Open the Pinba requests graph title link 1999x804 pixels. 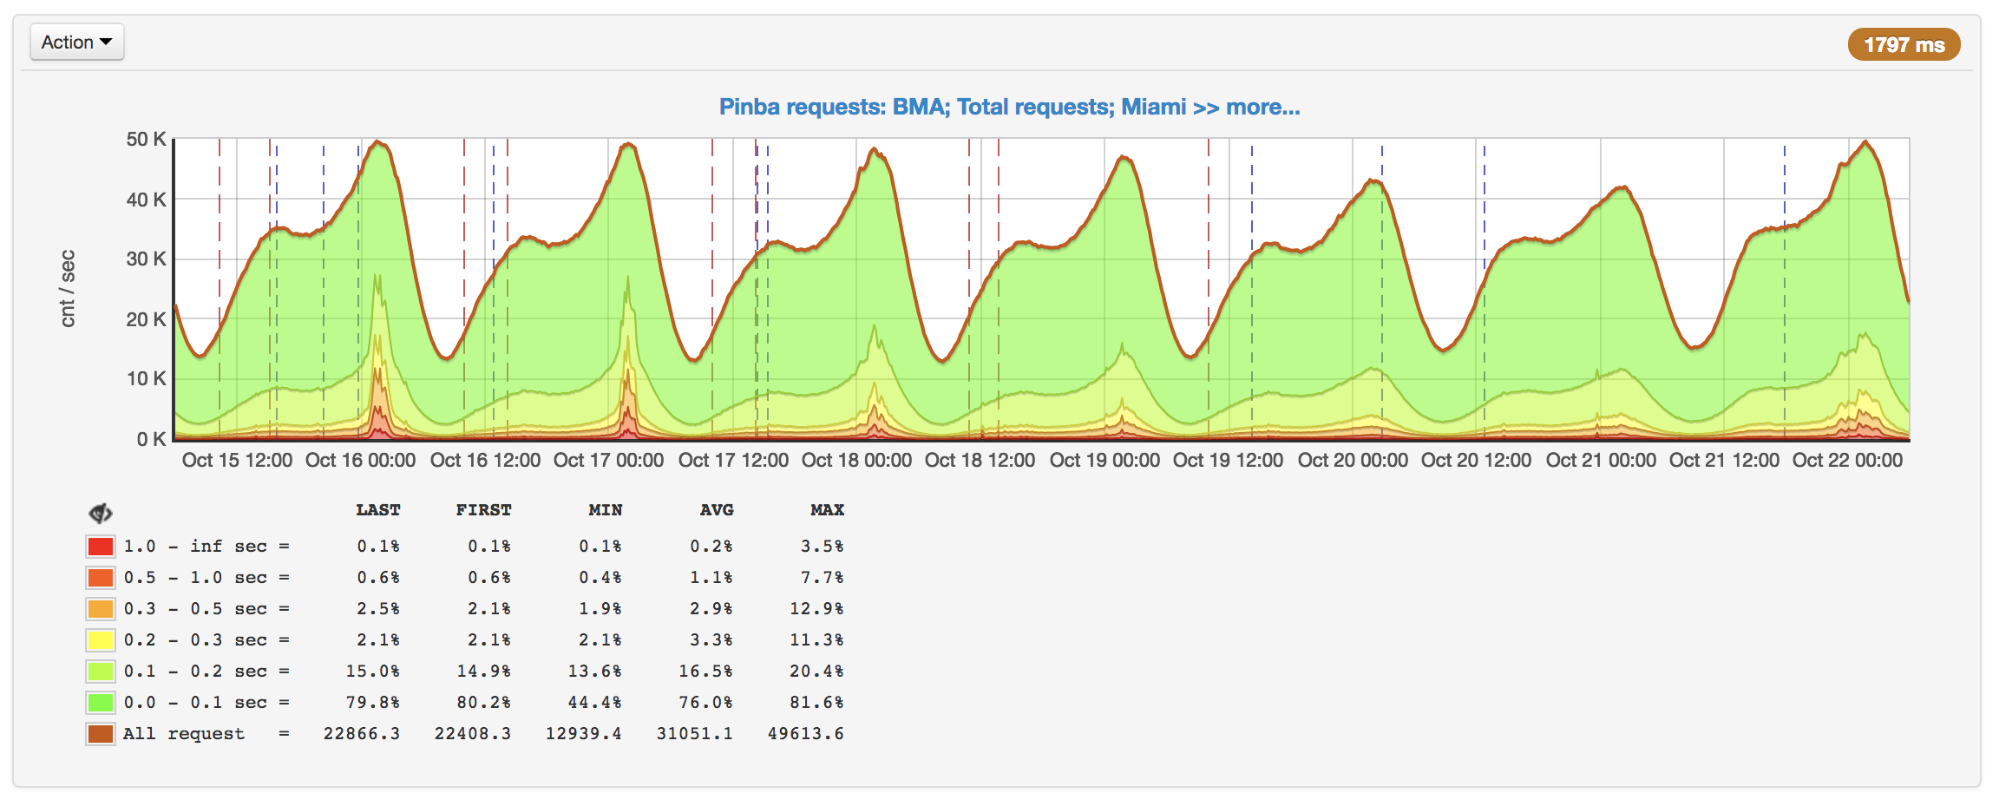[1009, 107]
